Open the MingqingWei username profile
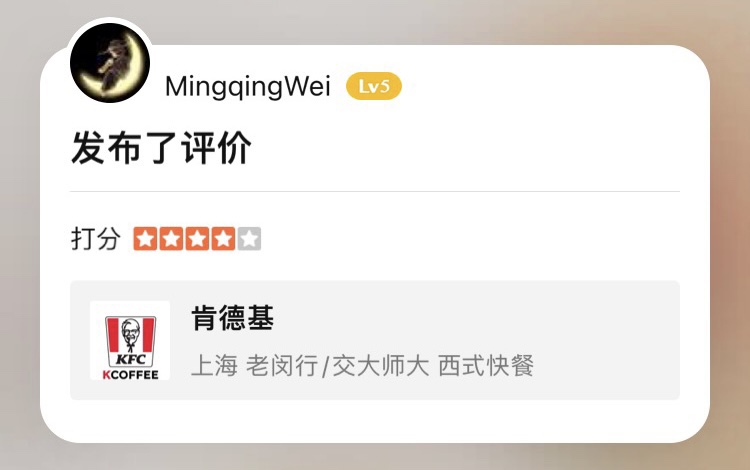The image size is (750, 470). (x=248, y=87)
